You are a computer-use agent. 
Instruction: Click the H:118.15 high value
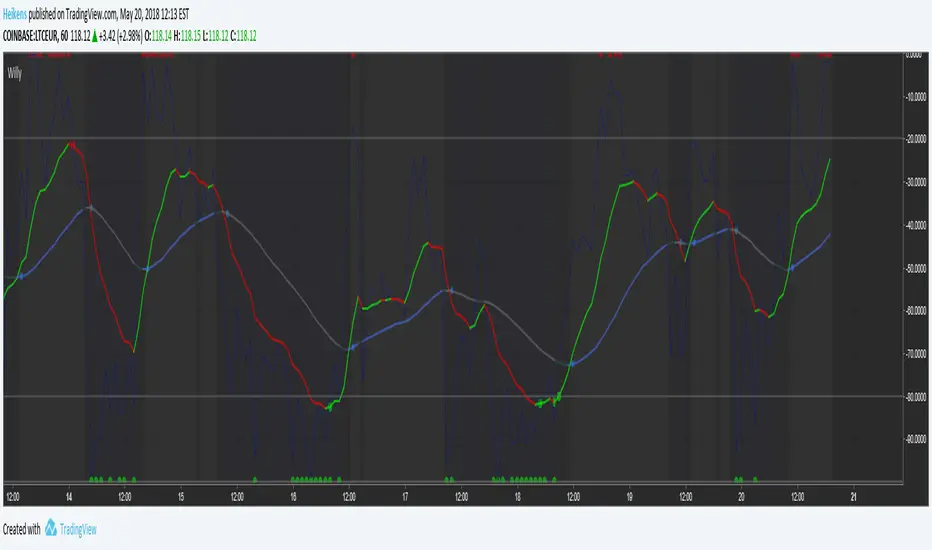click(x=187, y=36)
